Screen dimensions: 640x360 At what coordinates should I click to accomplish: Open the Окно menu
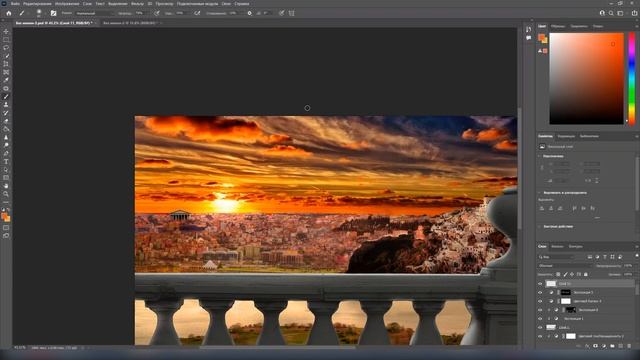(226, 4)
